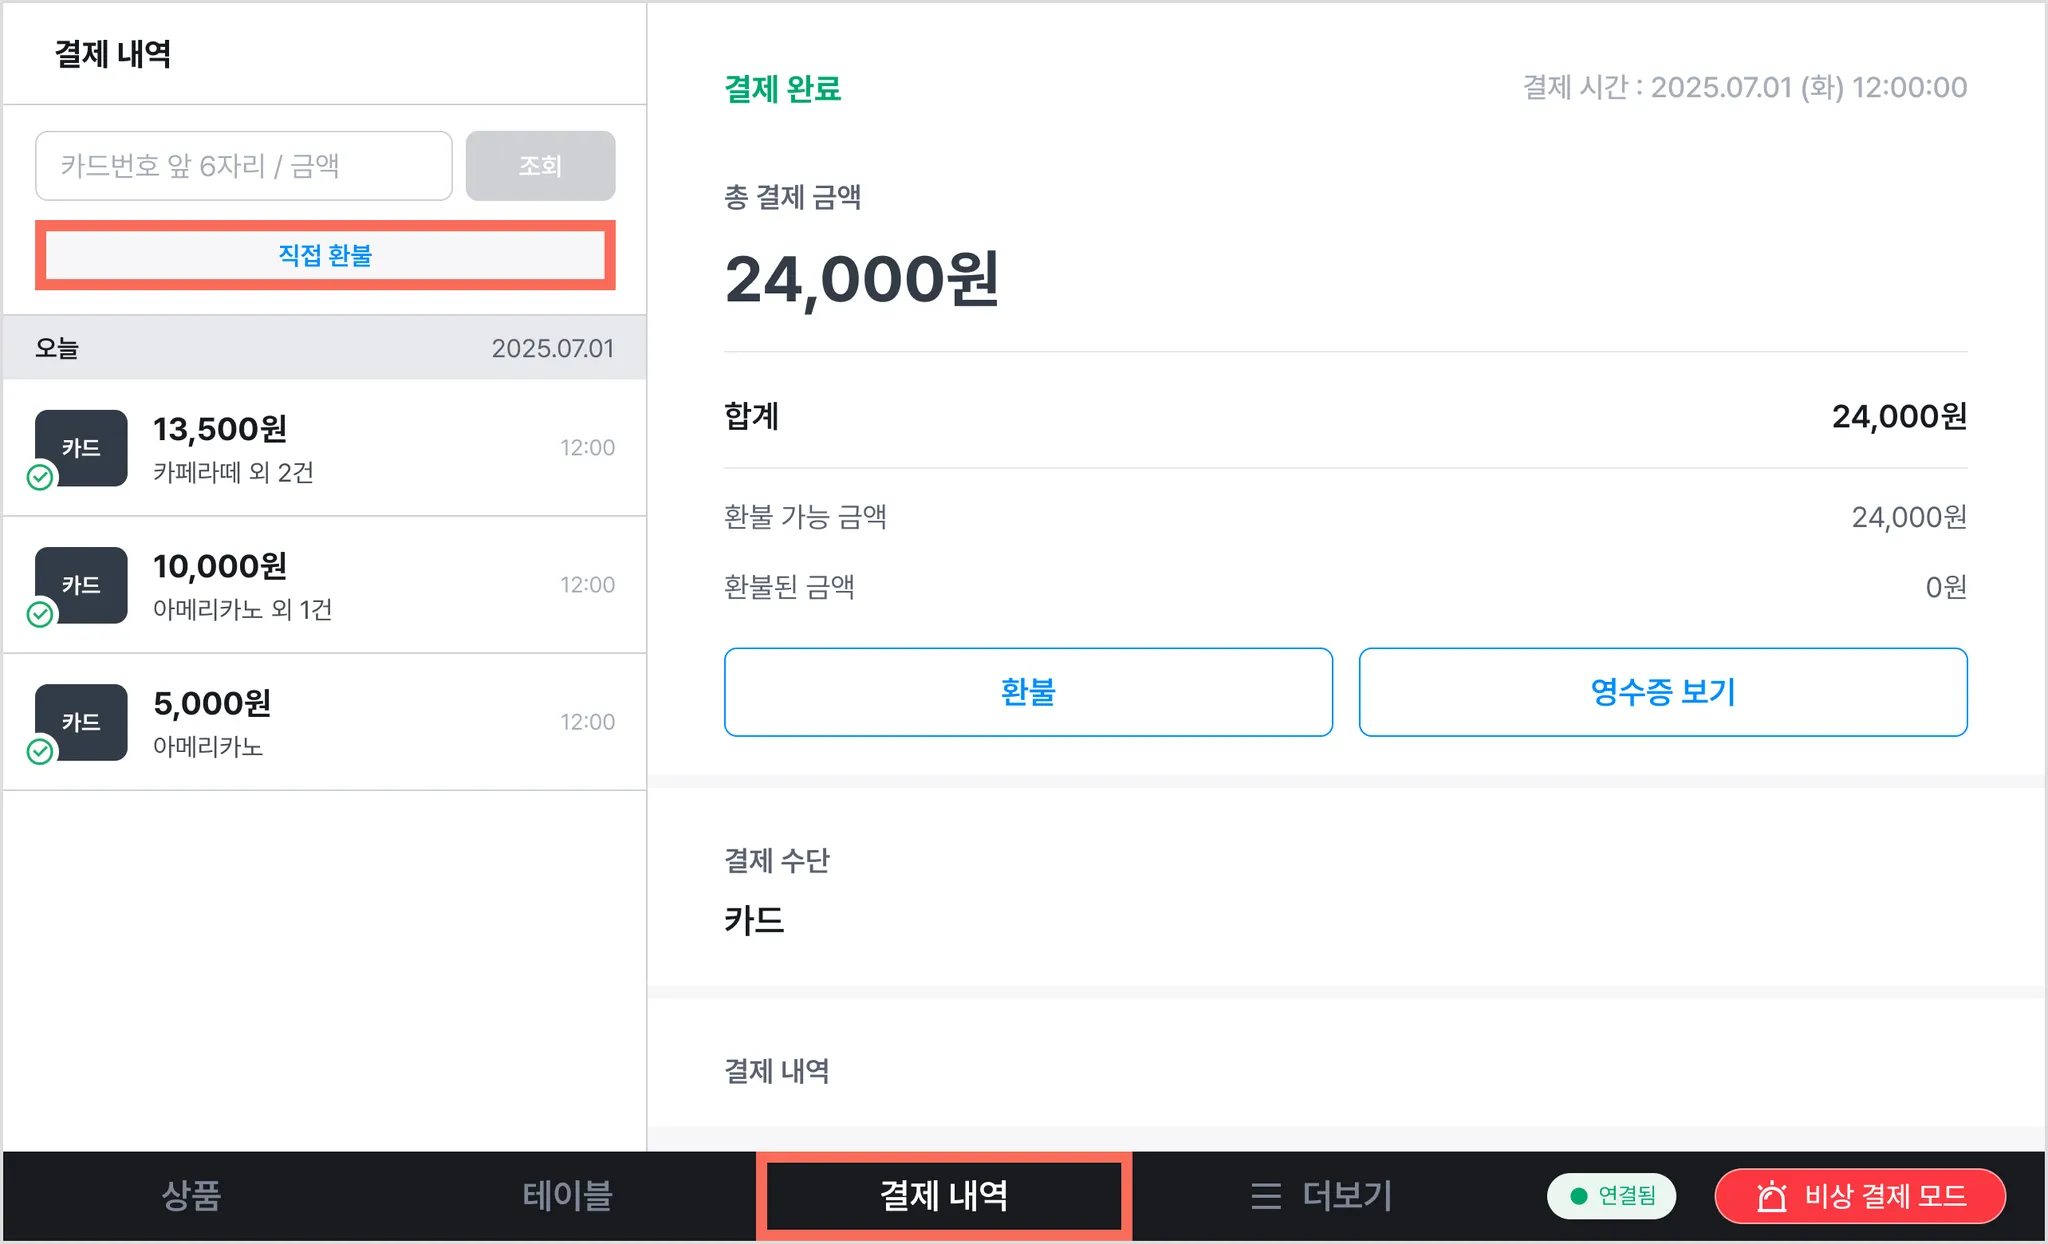Screen dimensions: 2048x1244
Task: Click the 환불 refund button
Action: [x=1028, y=692]
